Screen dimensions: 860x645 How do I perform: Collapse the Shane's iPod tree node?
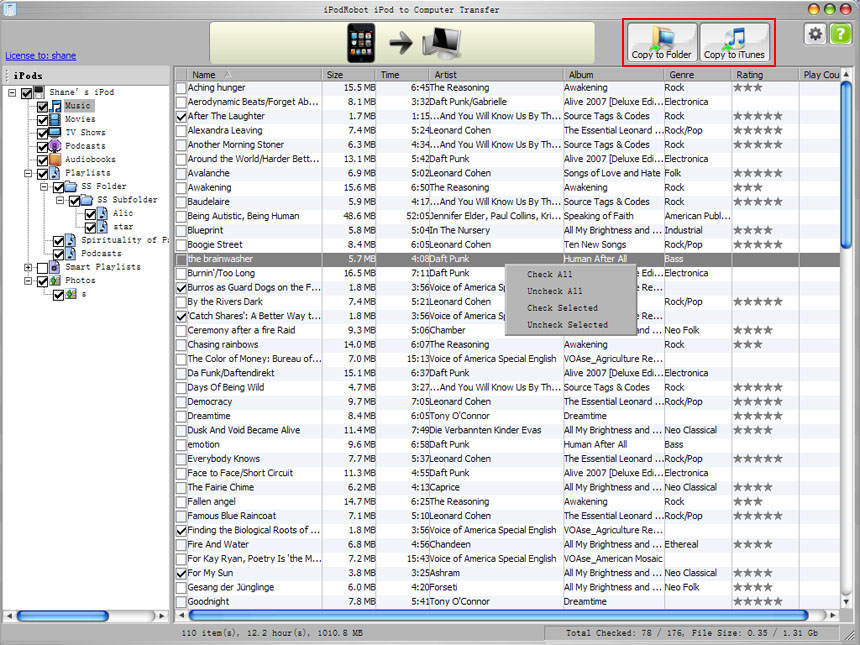[x=12, y=93]
